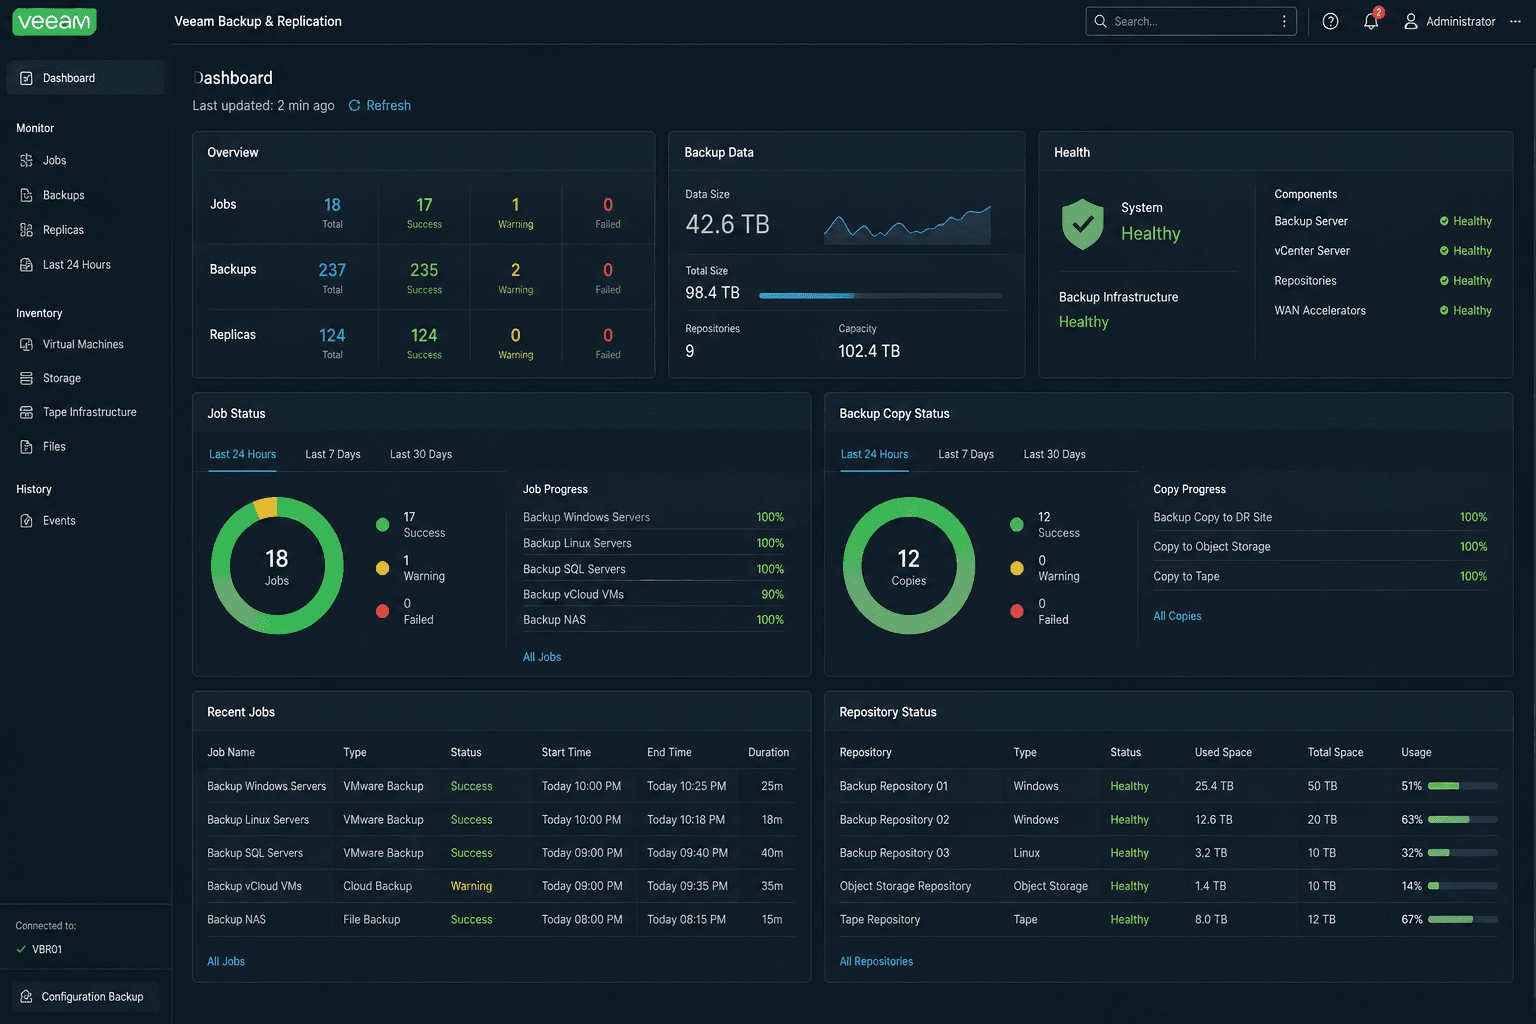
Task: Click the 18 Jobs donut chart
Action: (277, 566)
